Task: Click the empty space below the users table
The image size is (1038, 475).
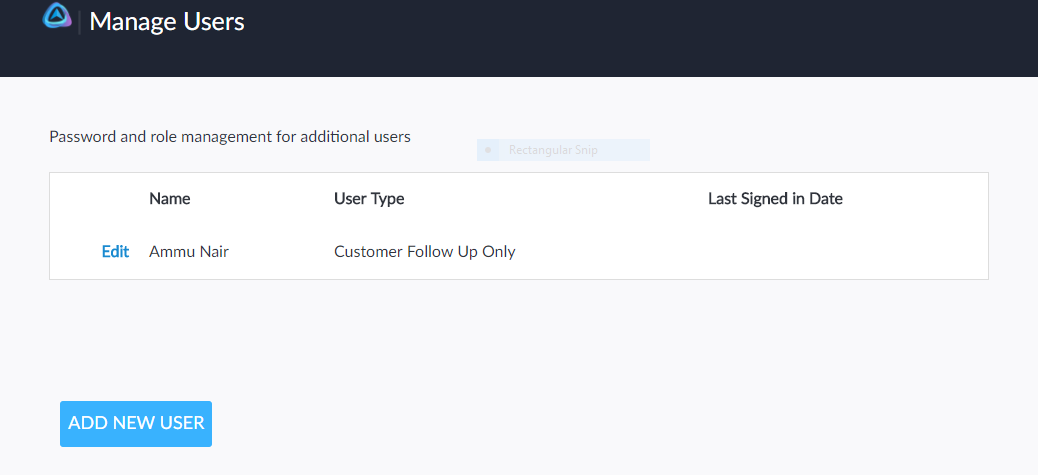Action: 518,330
